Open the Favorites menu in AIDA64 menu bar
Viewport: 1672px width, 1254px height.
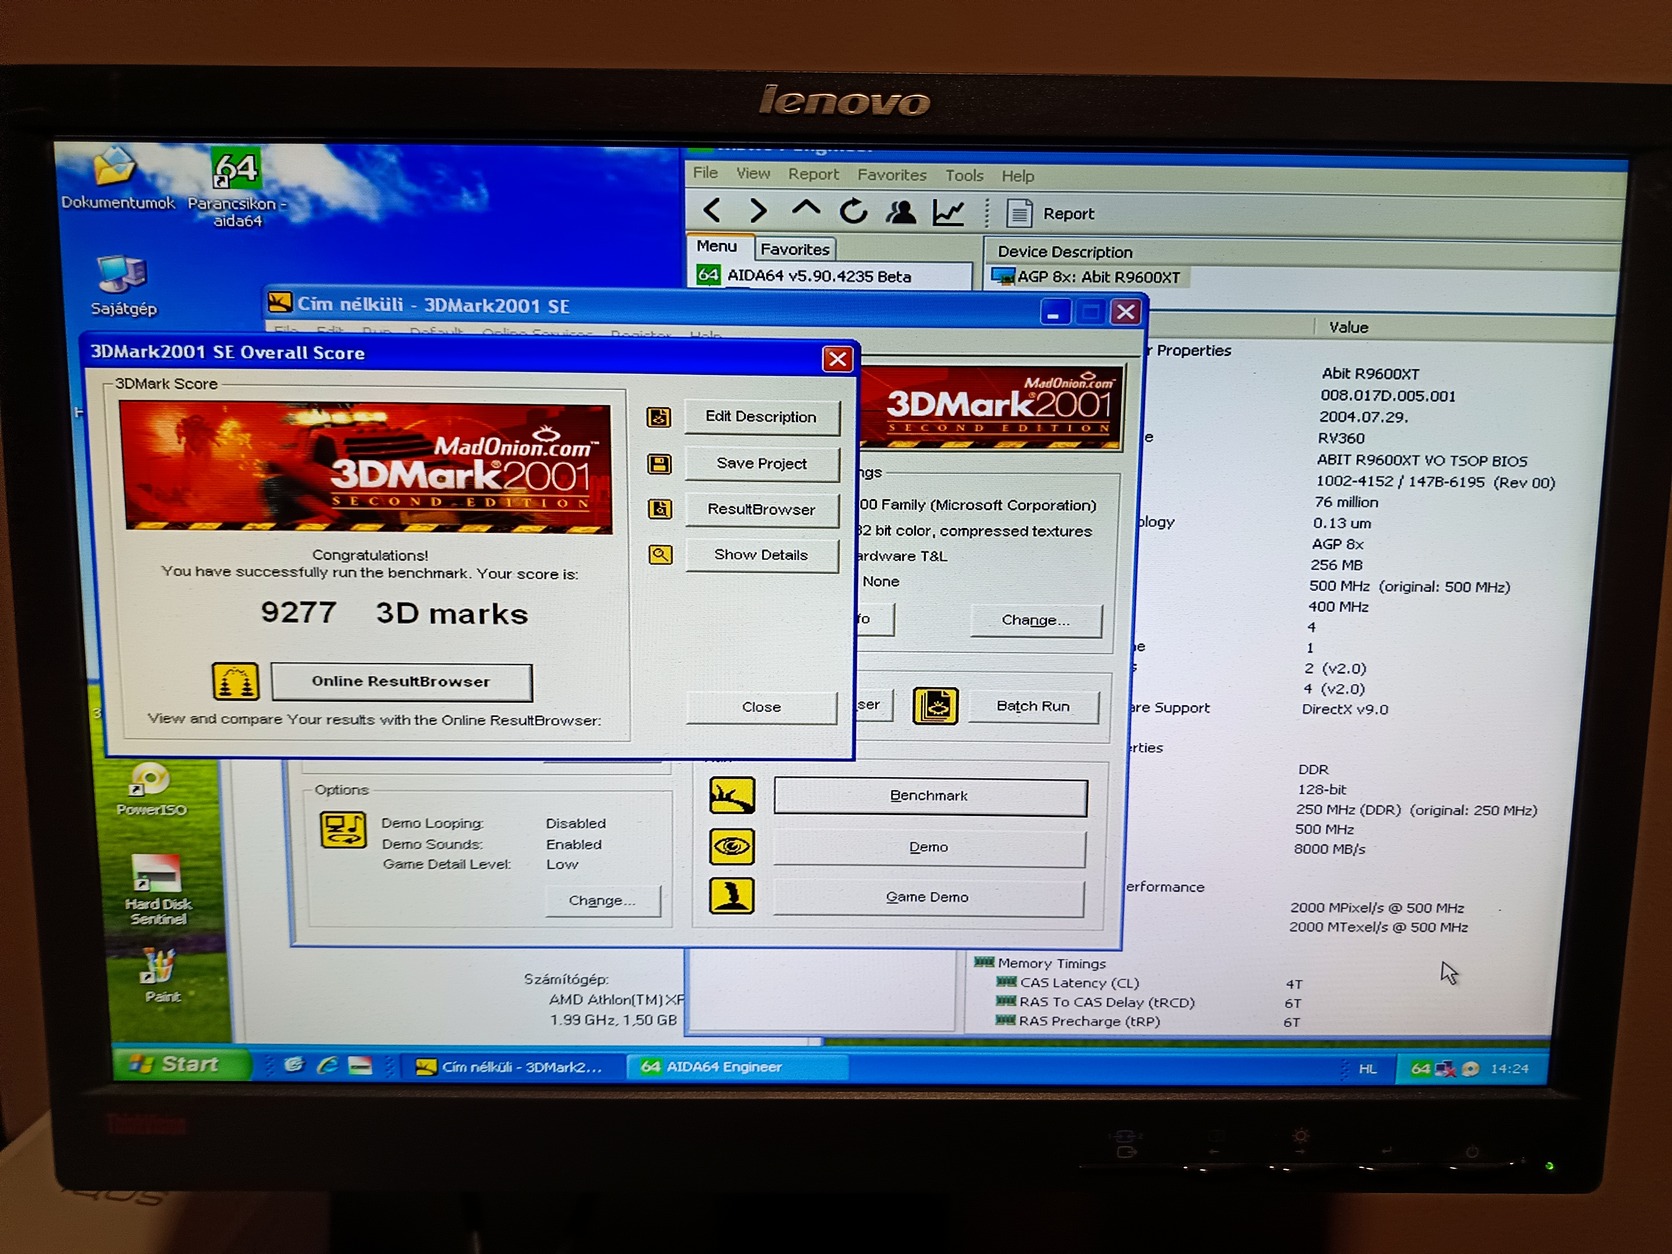tap(891, 175)
